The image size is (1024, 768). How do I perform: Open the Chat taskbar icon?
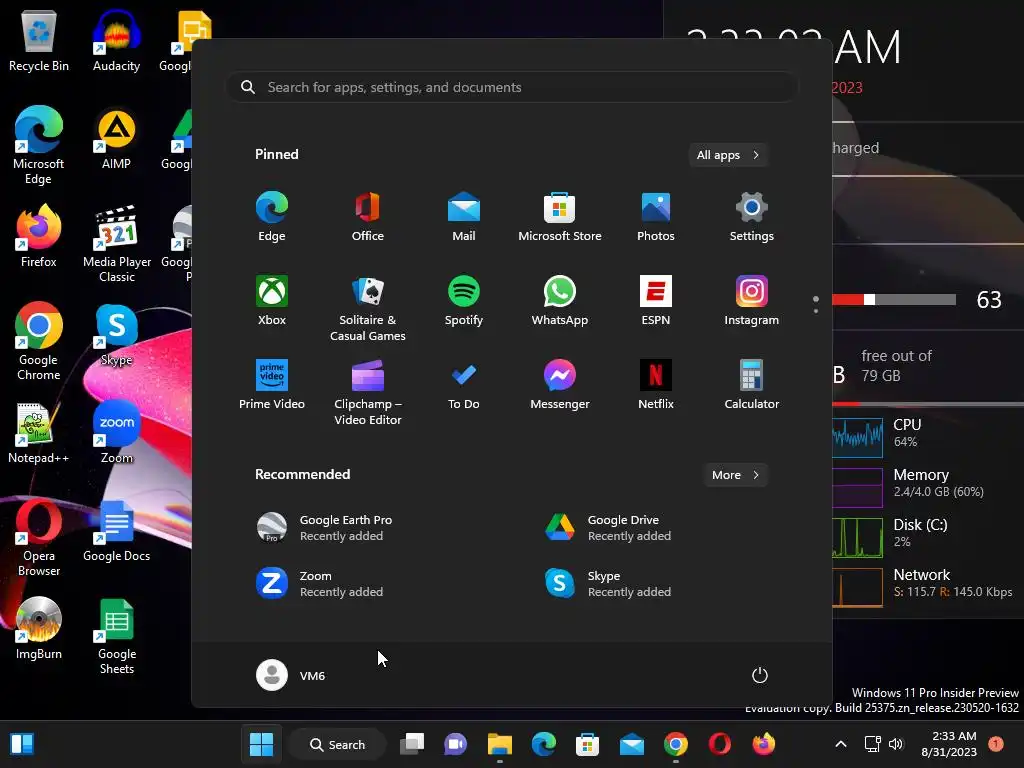[x=455, y=744]
